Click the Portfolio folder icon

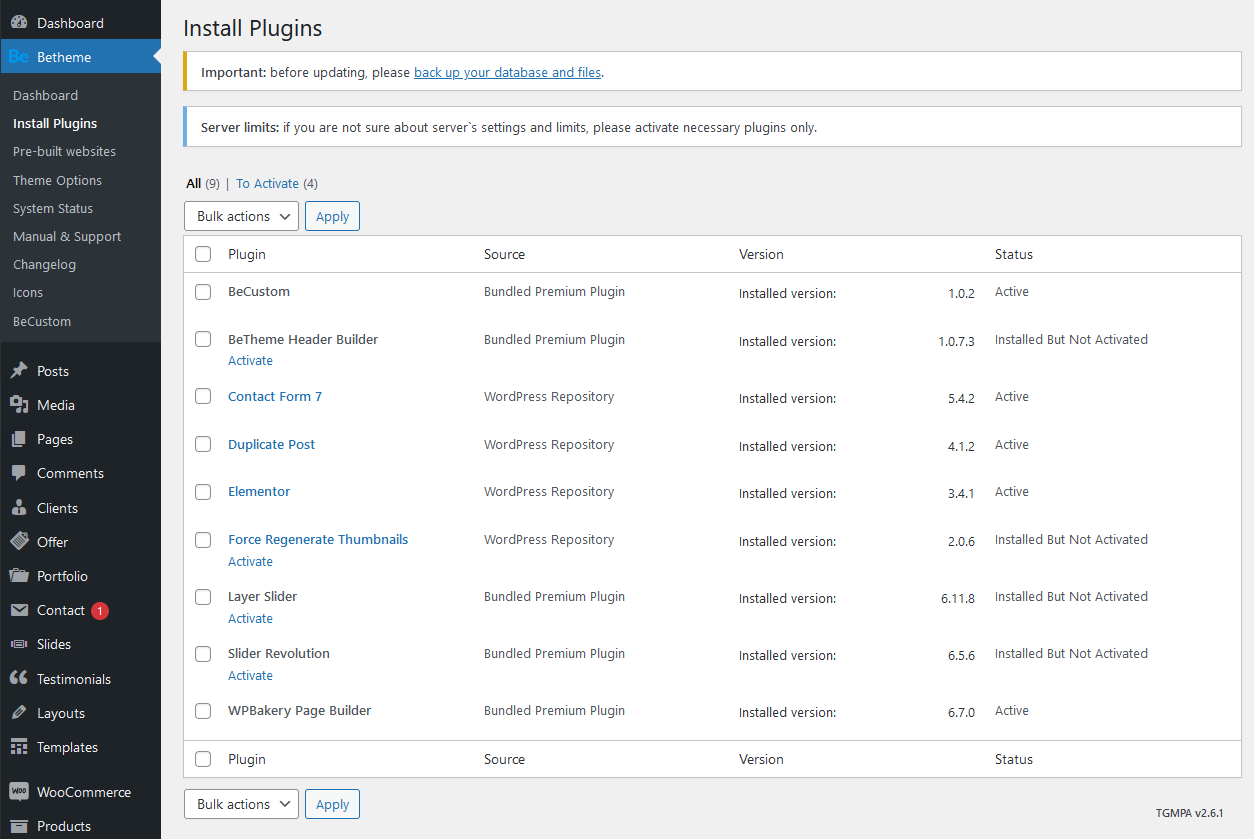click(x=19, y=576)
